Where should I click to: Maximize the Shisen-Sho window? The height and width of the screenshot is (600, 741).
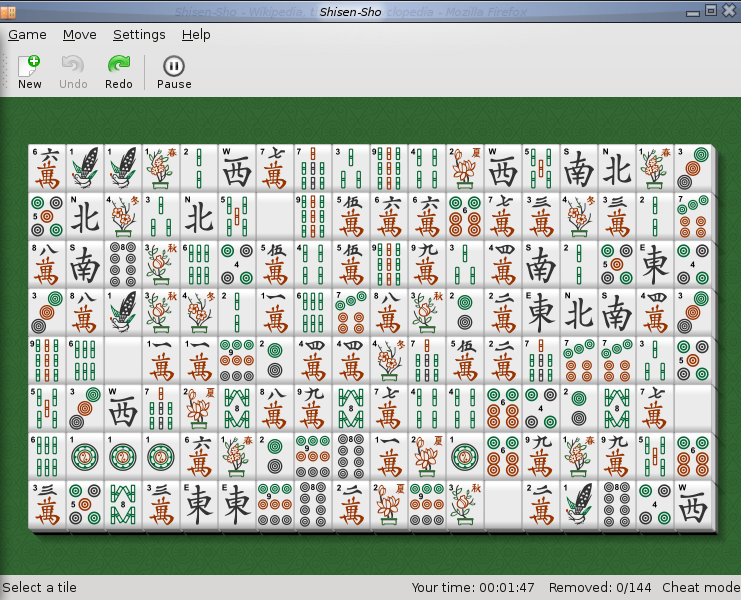711,10
